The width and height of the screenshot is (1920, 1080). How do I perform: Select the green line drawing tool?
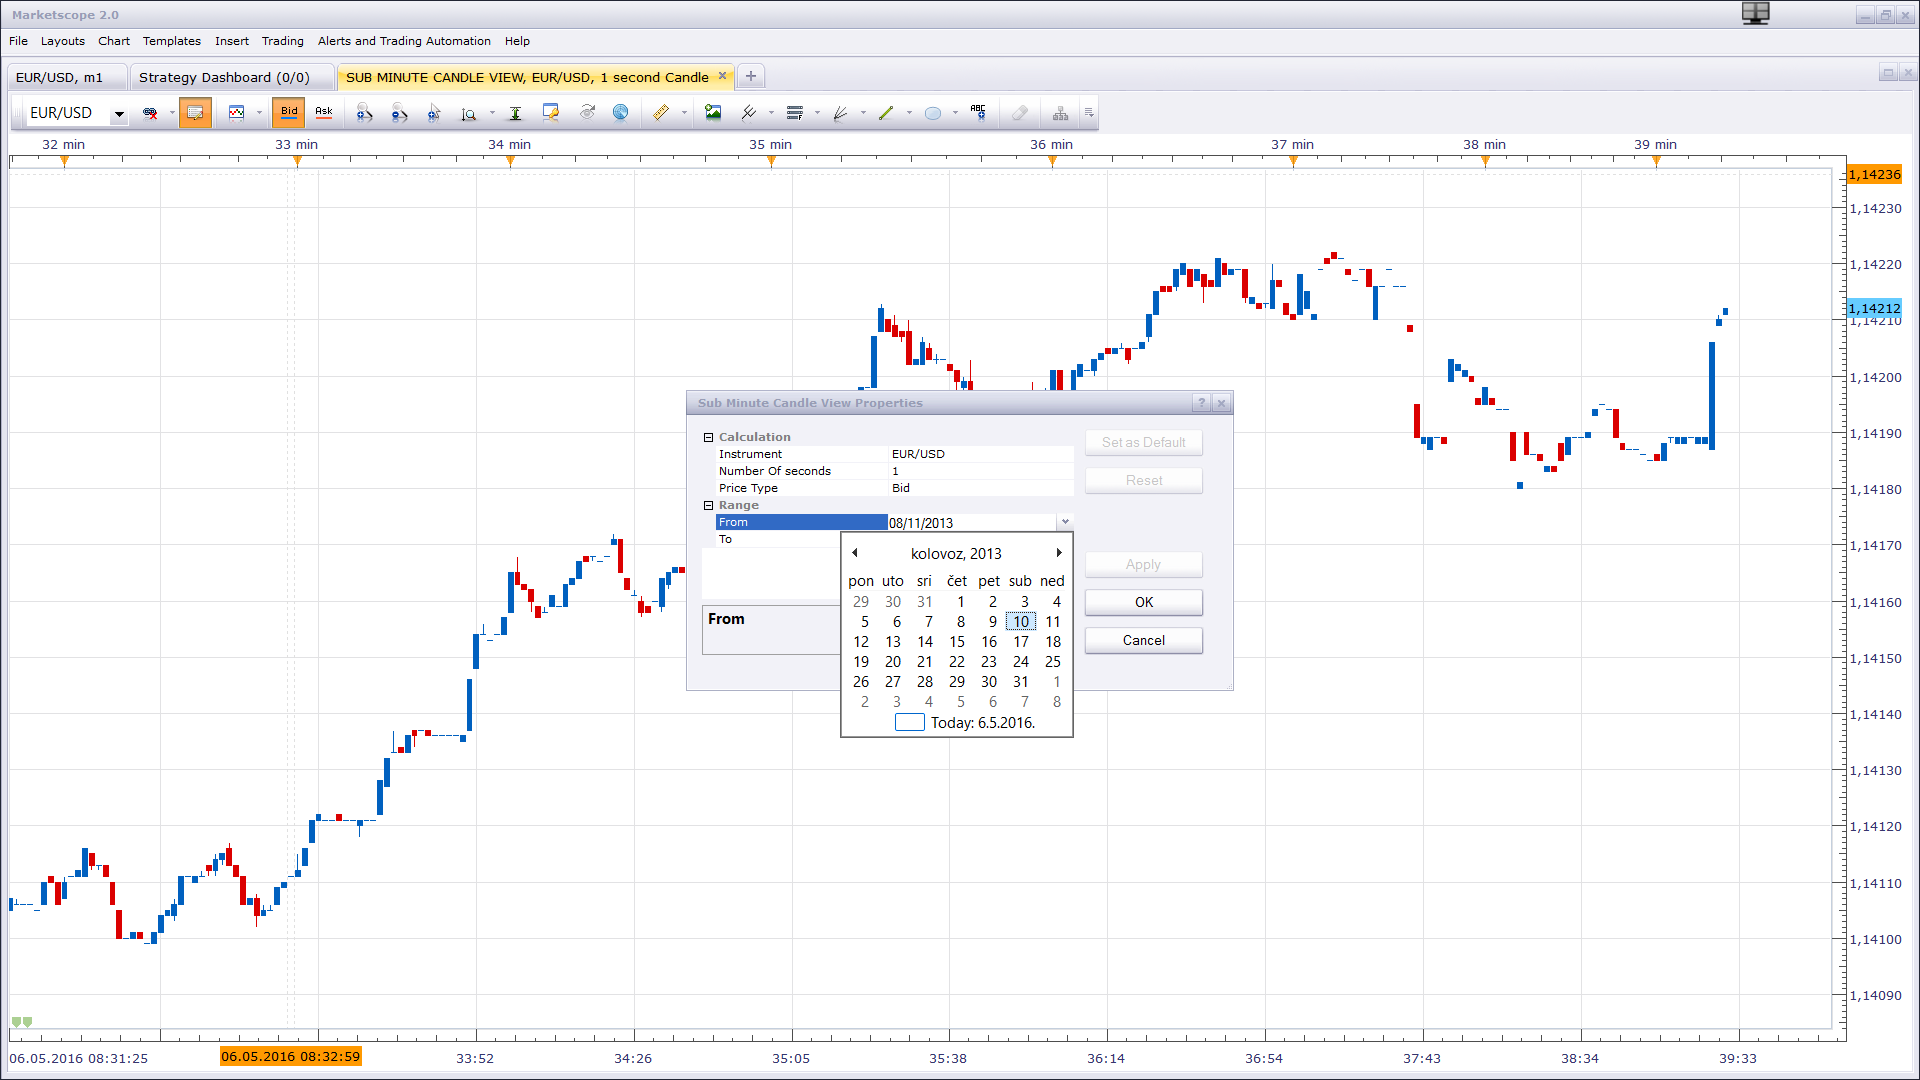886,113
